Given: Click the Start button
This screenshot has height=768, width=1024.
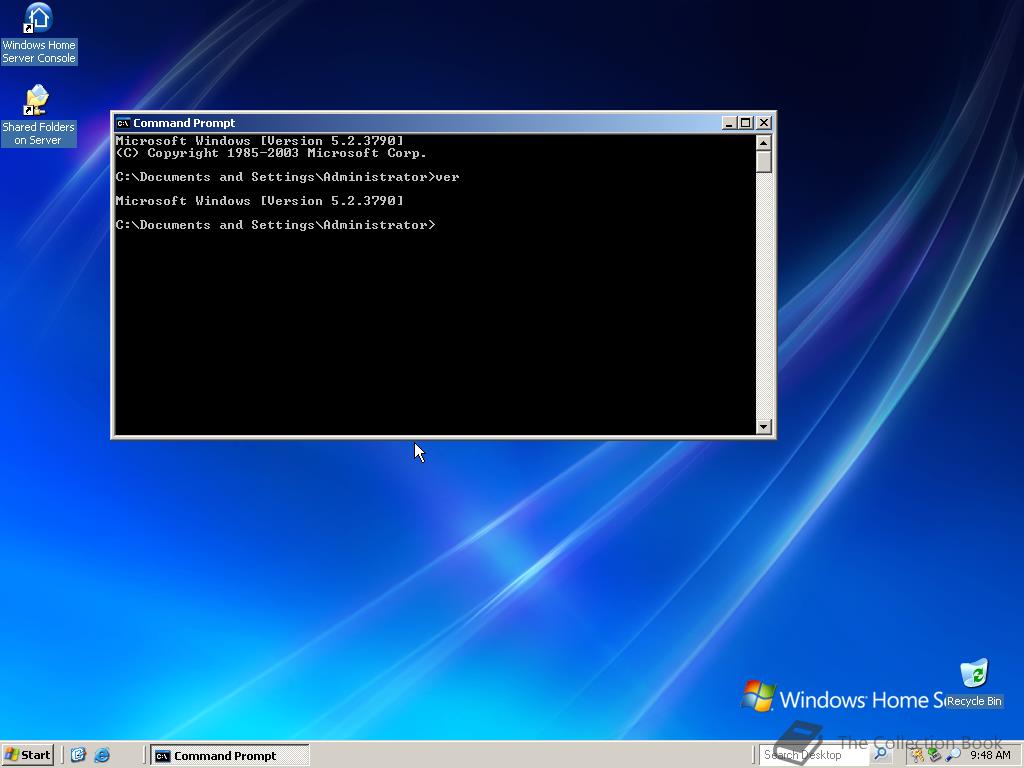Looking at the screenshot, I should (x=27, y=755).
